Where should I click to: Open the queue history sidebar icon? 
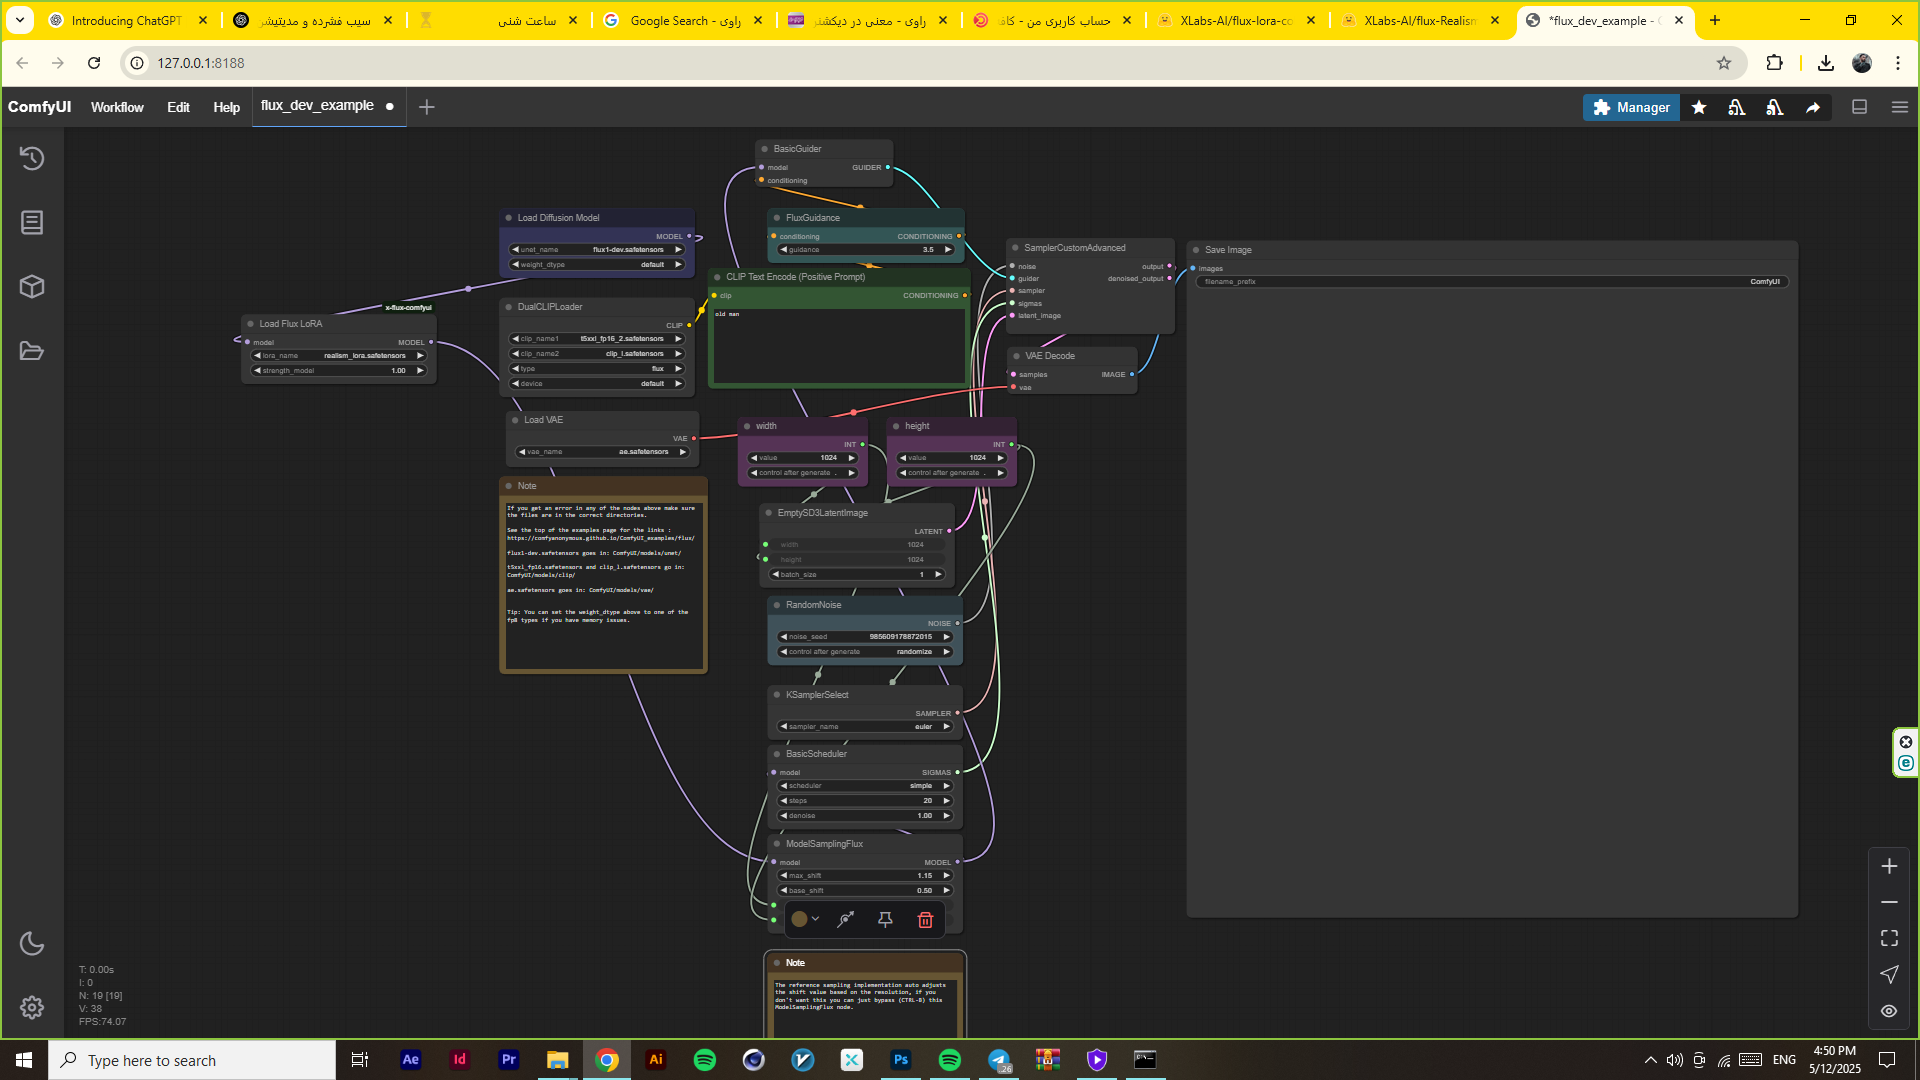coord(32,158)
